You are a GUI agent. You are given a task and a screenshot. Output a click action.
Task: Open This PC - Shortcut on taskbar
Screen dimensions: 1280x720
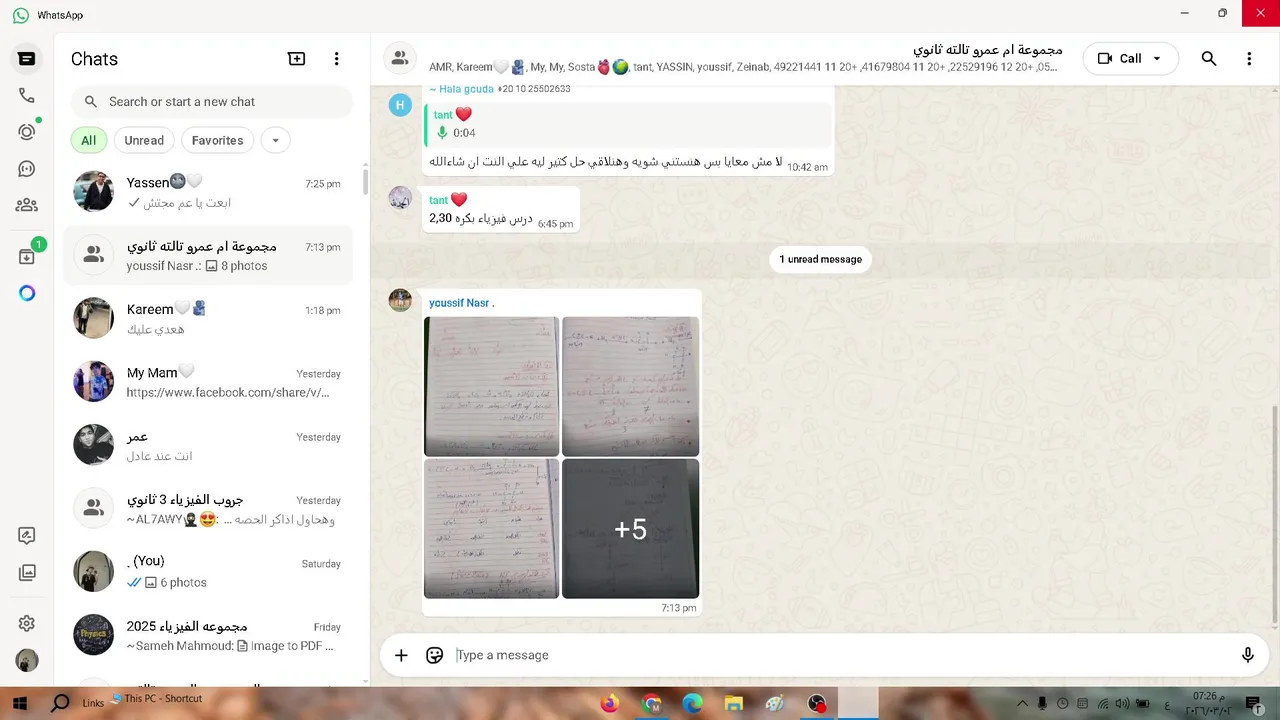tap(157, 699)
